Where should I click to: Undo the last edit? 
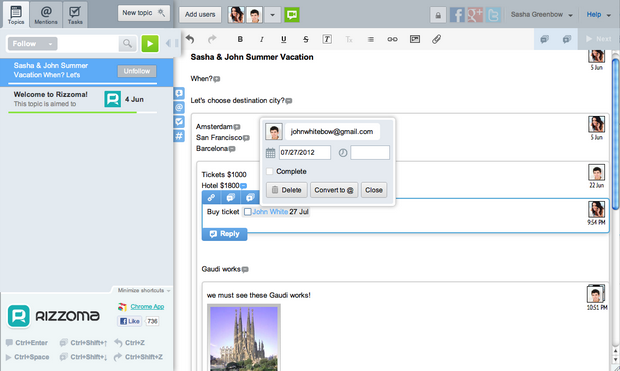click(x=190, y=39)
